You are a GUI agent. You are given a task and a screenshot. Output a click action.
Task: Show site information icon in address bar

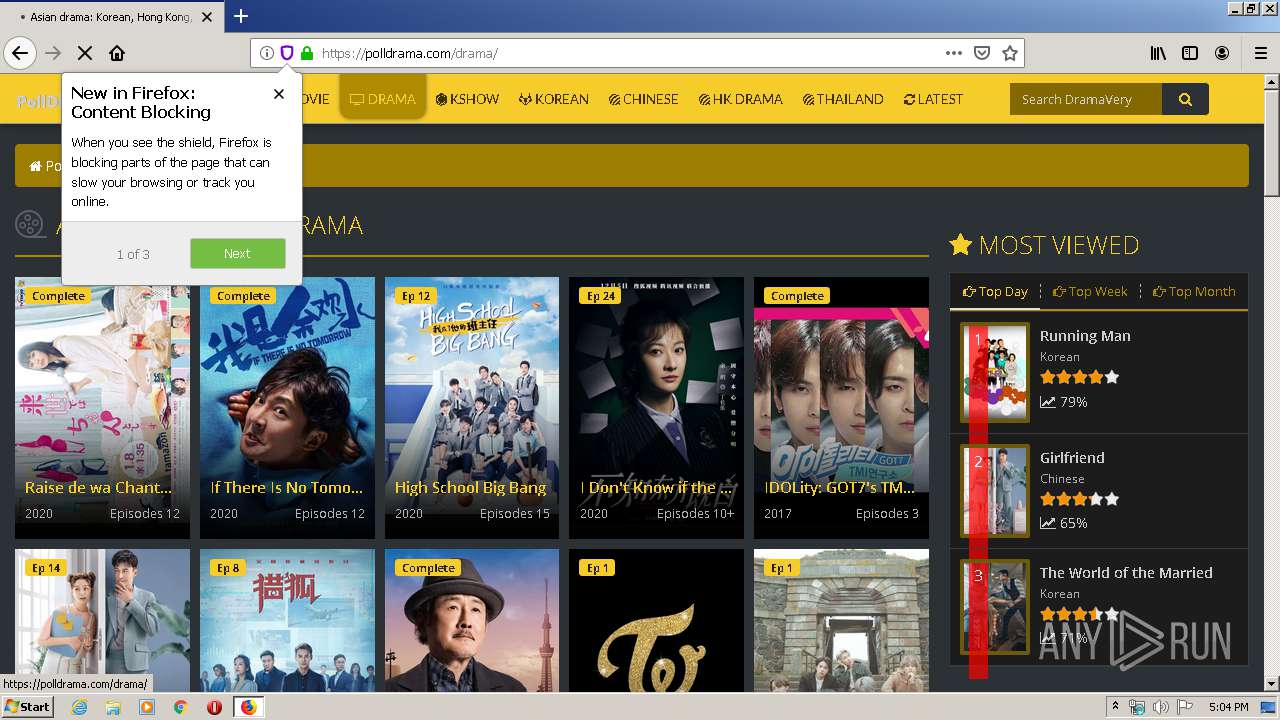[267, 53]
